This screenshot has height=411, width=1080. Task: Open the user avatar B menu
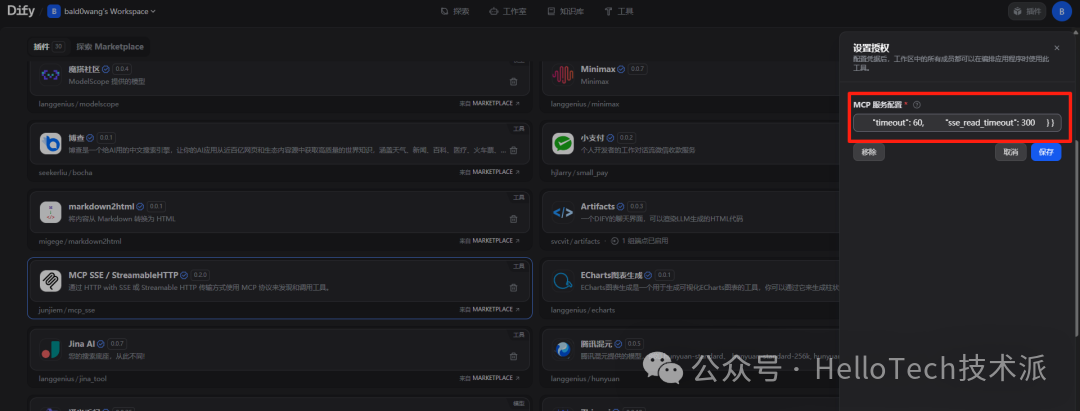coord(1061,11)
